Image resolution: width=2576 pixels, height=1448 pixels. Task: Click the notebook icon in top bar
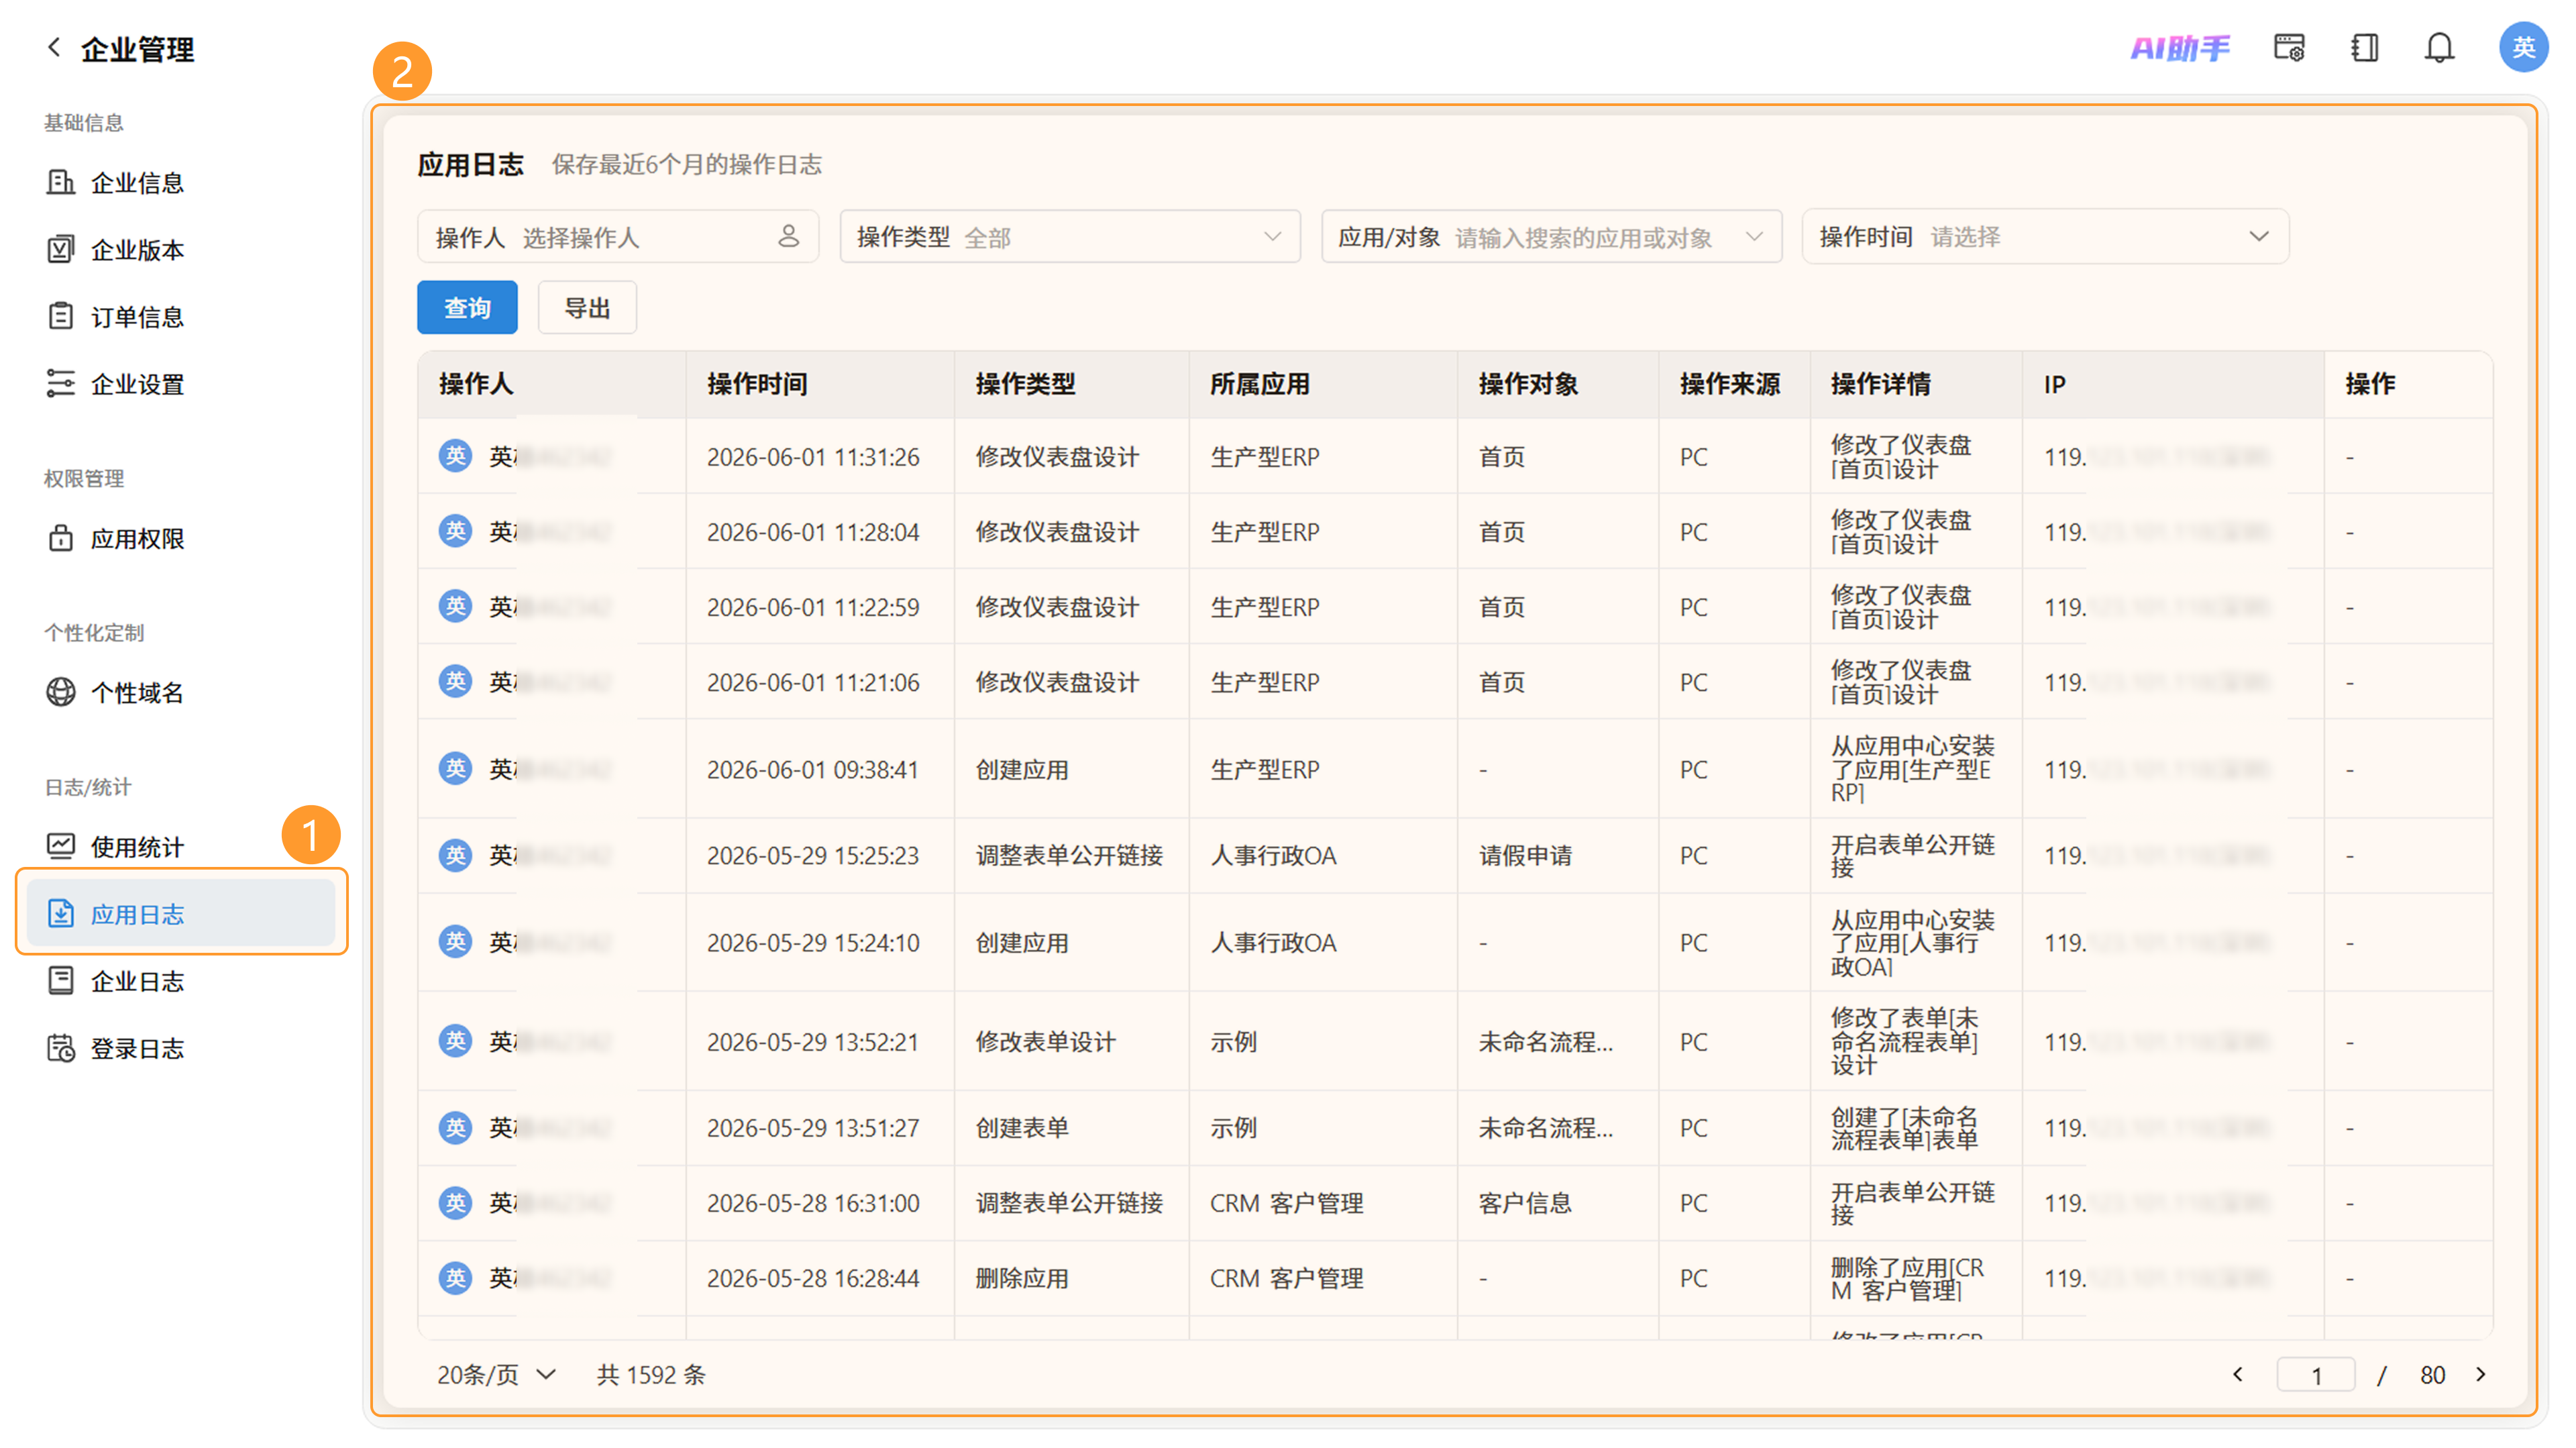click(x=2364, y=47)
